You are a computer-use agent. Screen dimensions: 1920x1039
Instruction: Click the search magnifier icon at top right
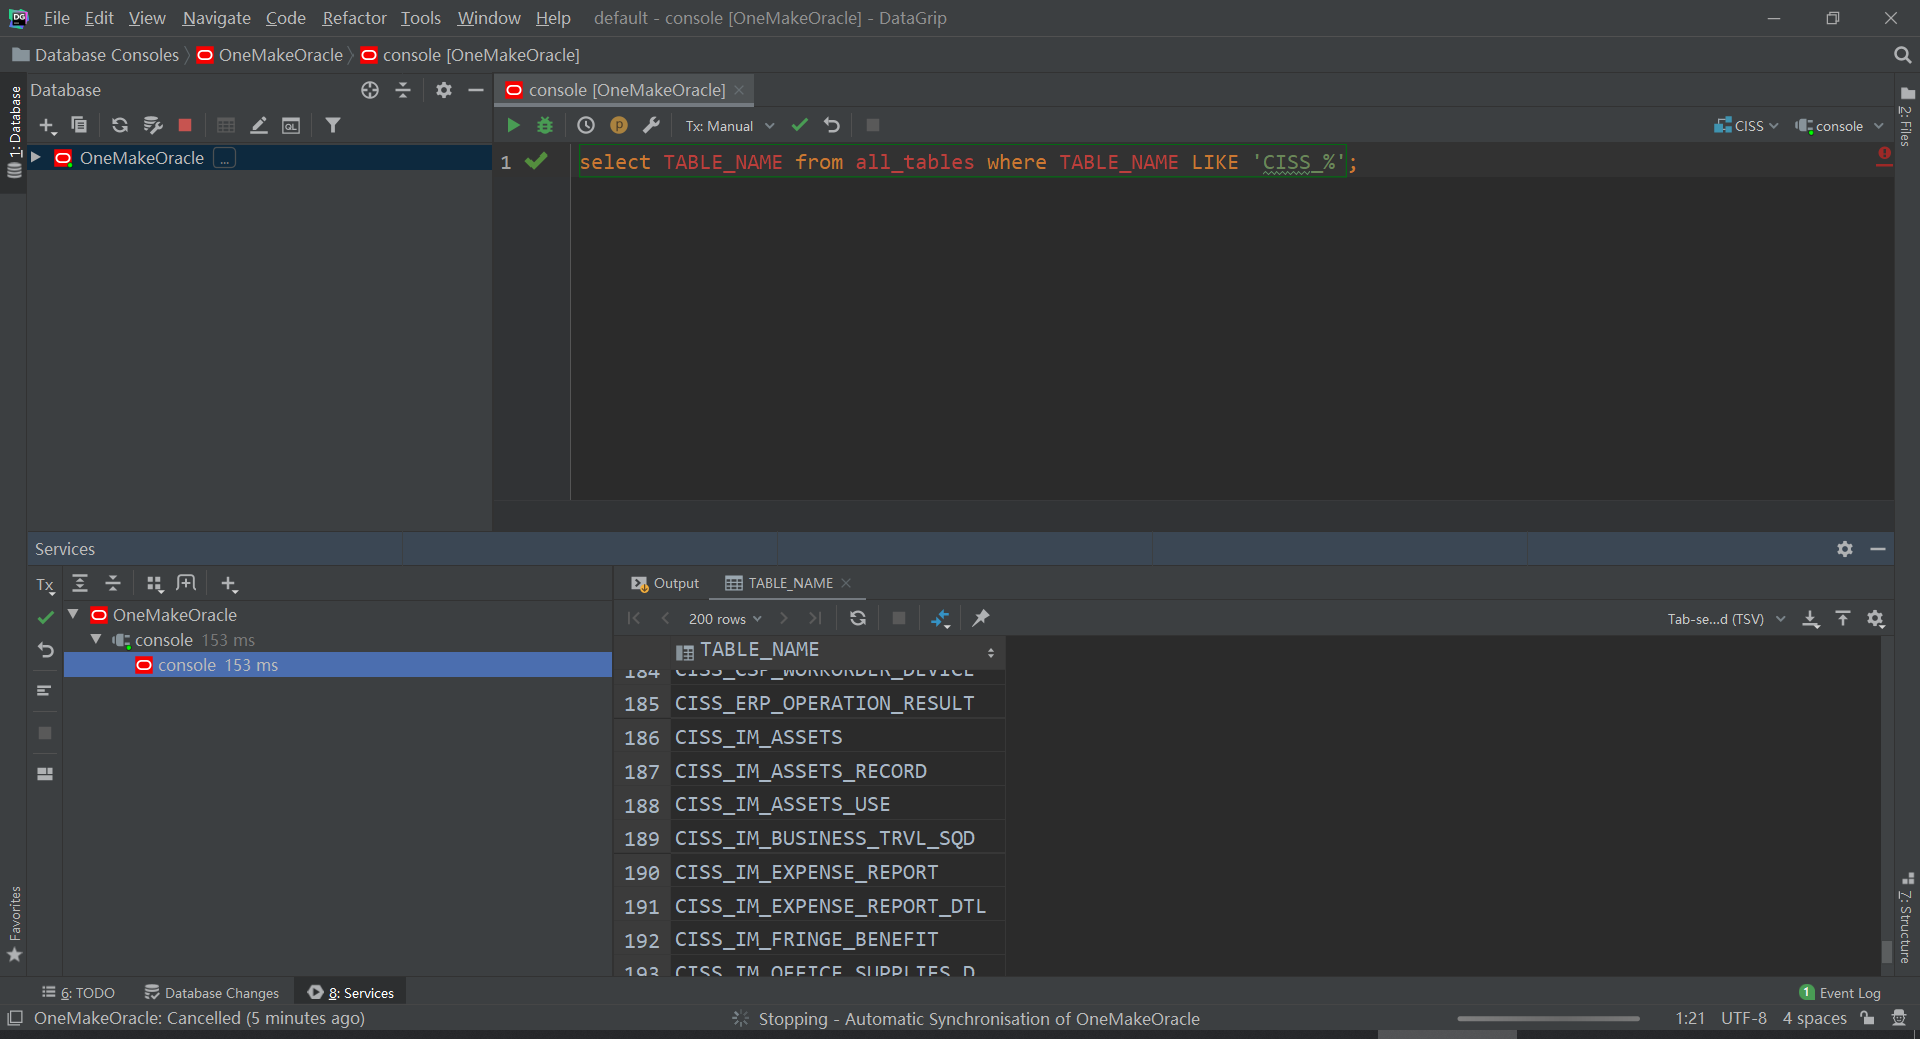tap(1902, 55)
